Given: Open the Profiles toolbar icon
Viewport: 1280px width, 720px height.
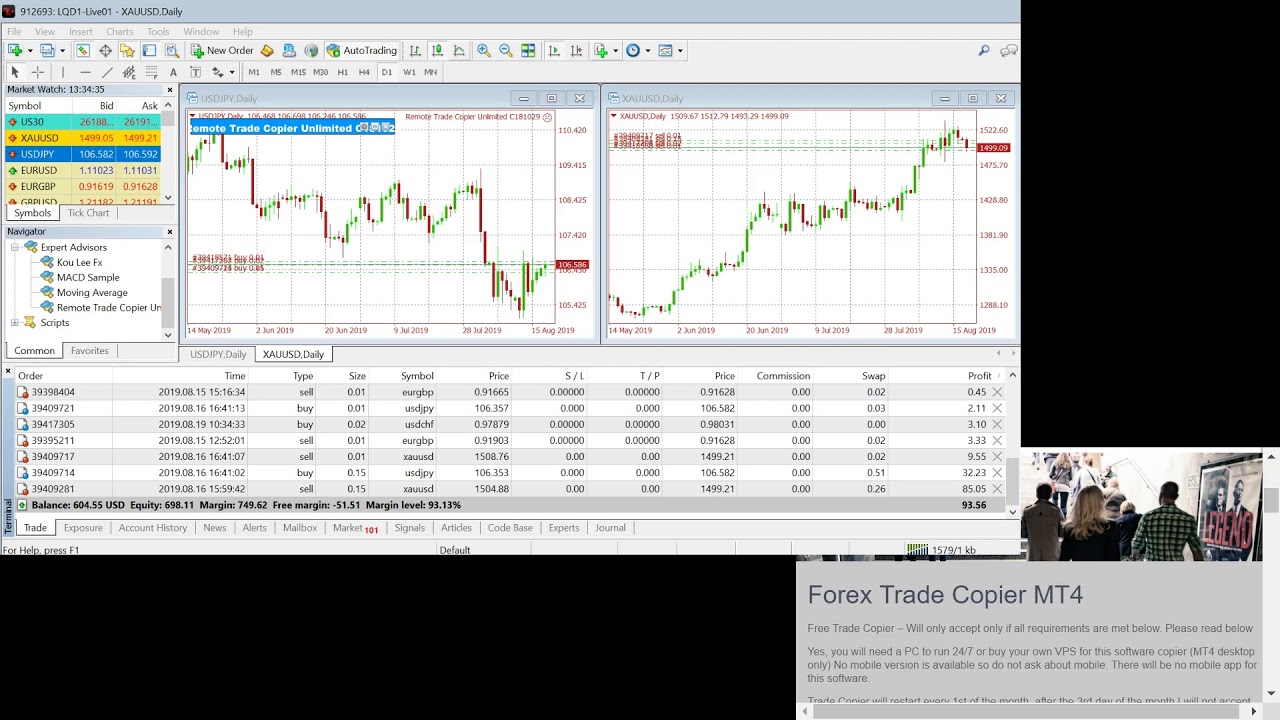Looking at the screenshot, I should coord(47,50).
